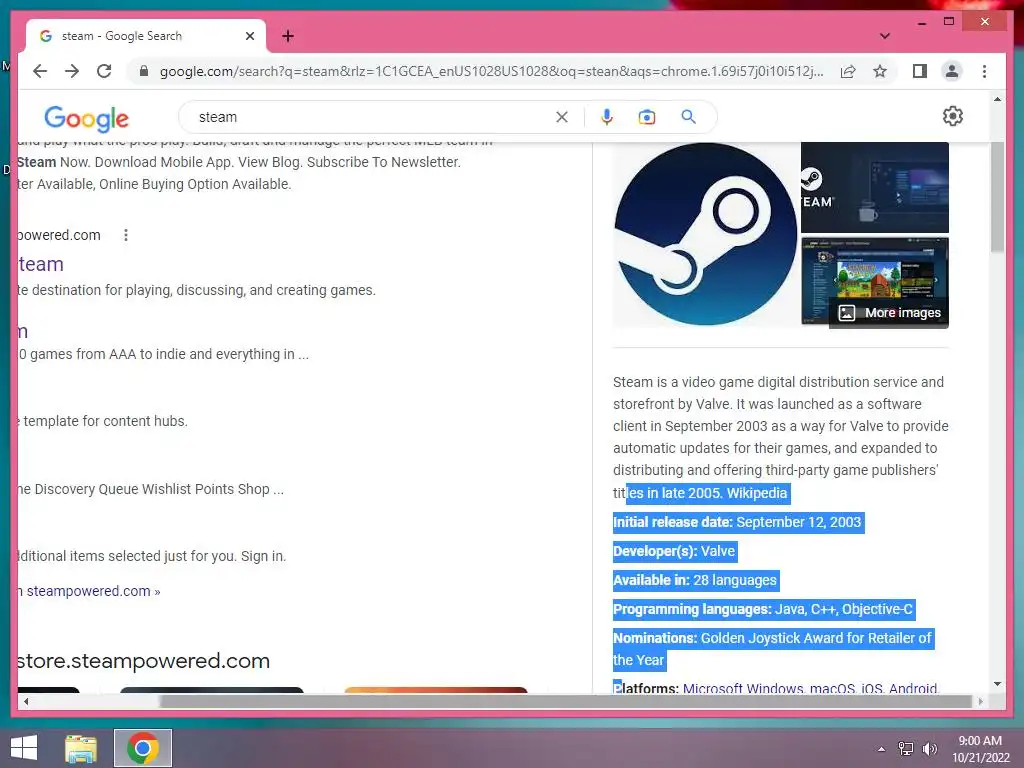The width and height of the screenshot is (1024, 768).
Task: Show hidden system tray icons
Action: [882, 749]
